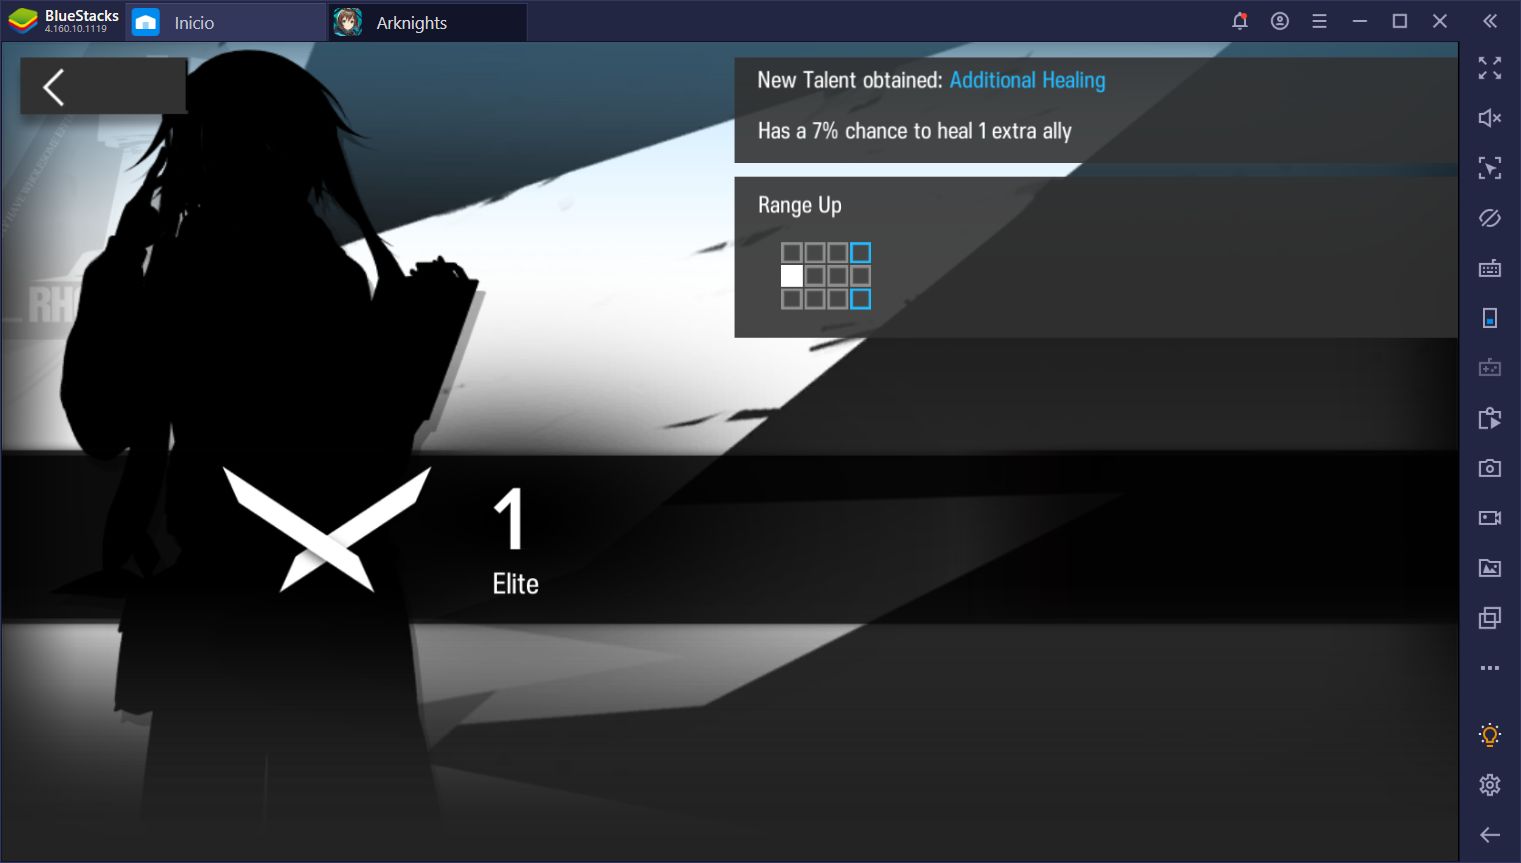Open the Inicio home tab
Viewport: 1521px width, 863px height.
pyautogui.click(x=226, y=22)
